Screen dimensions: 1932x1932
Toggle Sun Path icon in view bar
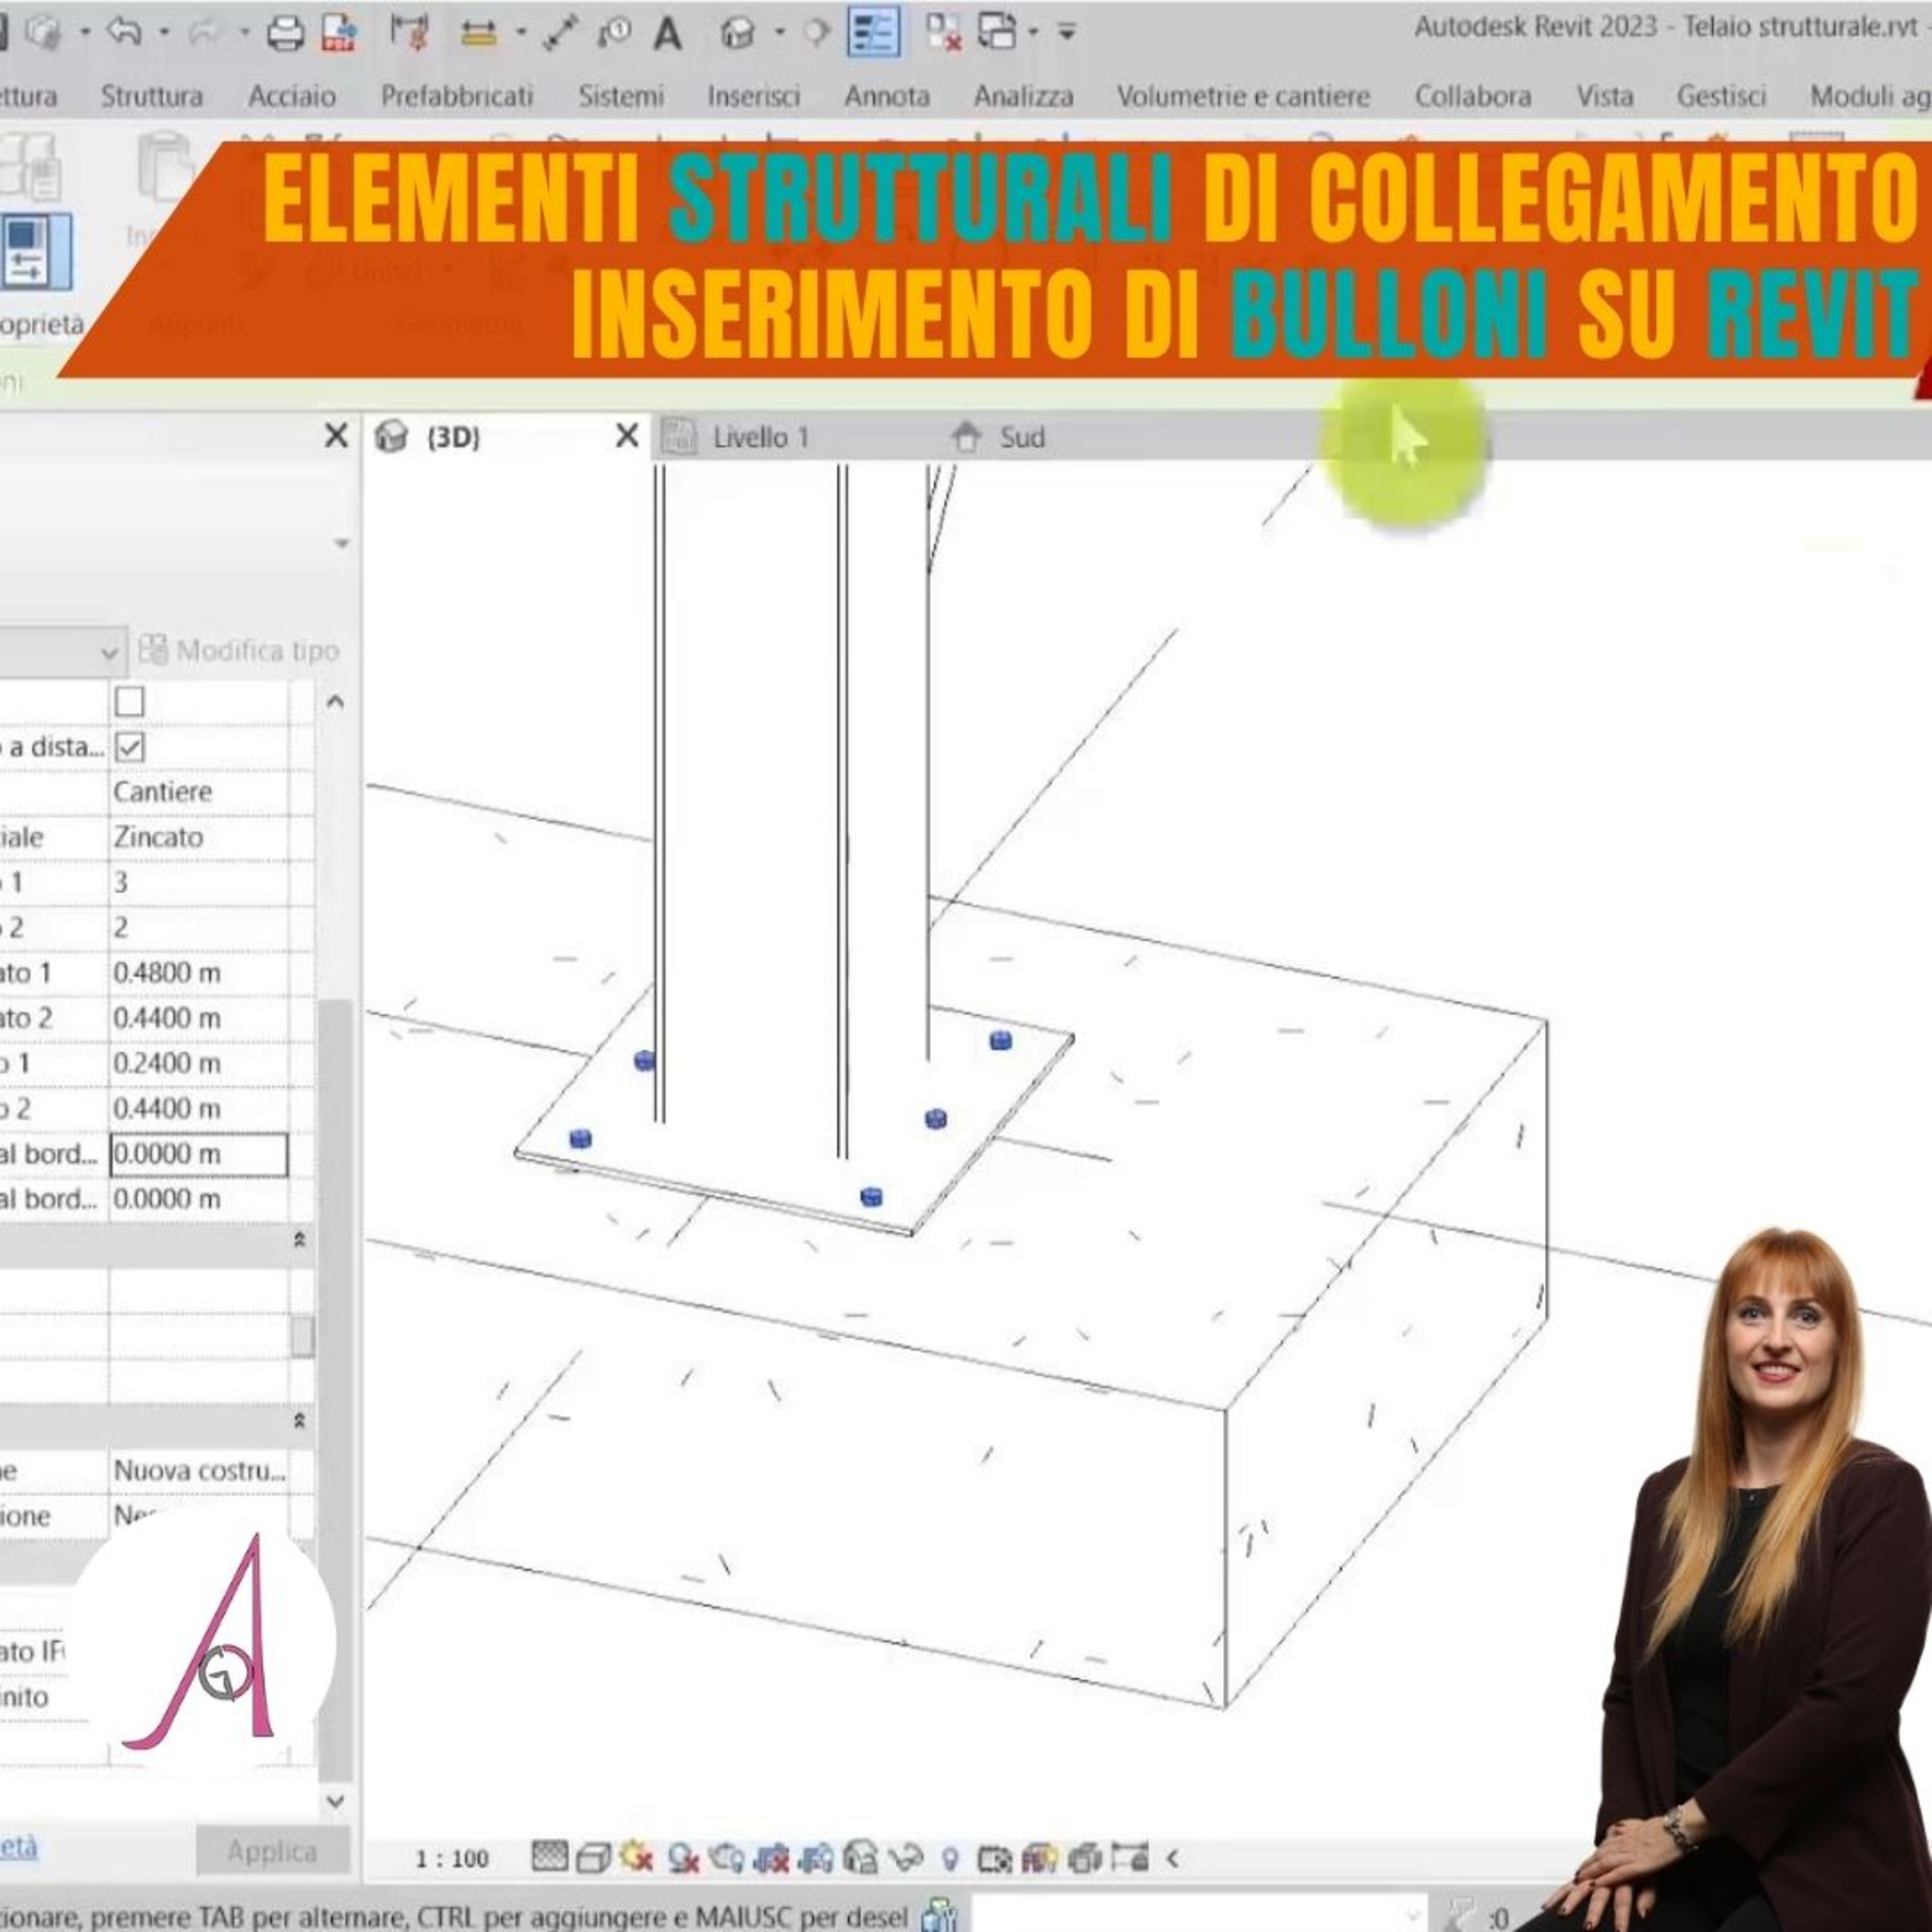click(636, 1857)
